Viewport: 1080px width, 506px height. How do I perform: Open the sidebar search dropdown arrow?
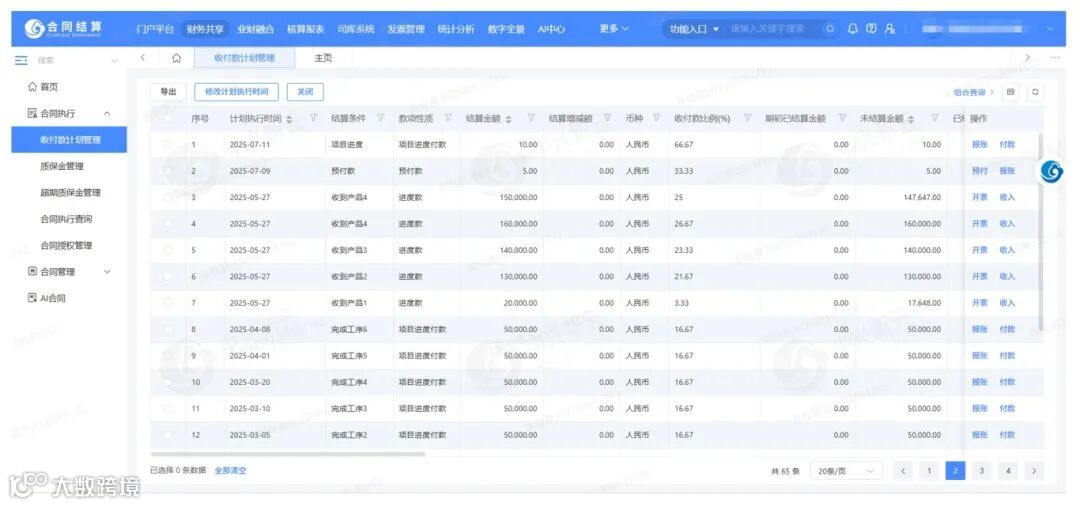click(114, 61)
